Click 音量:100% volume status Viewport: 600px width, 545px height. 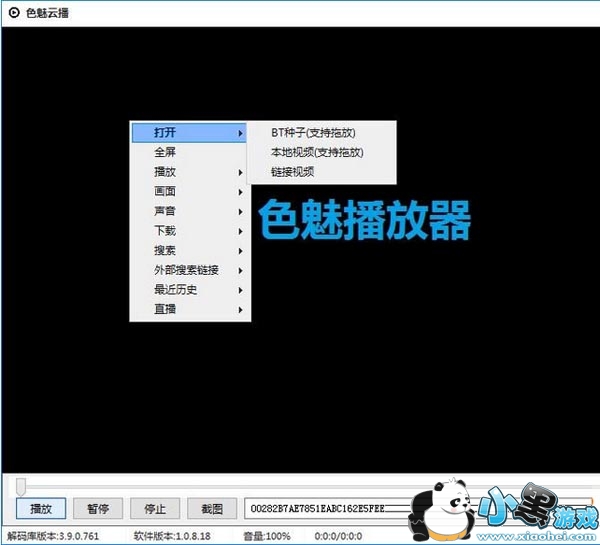pos(267,536)
